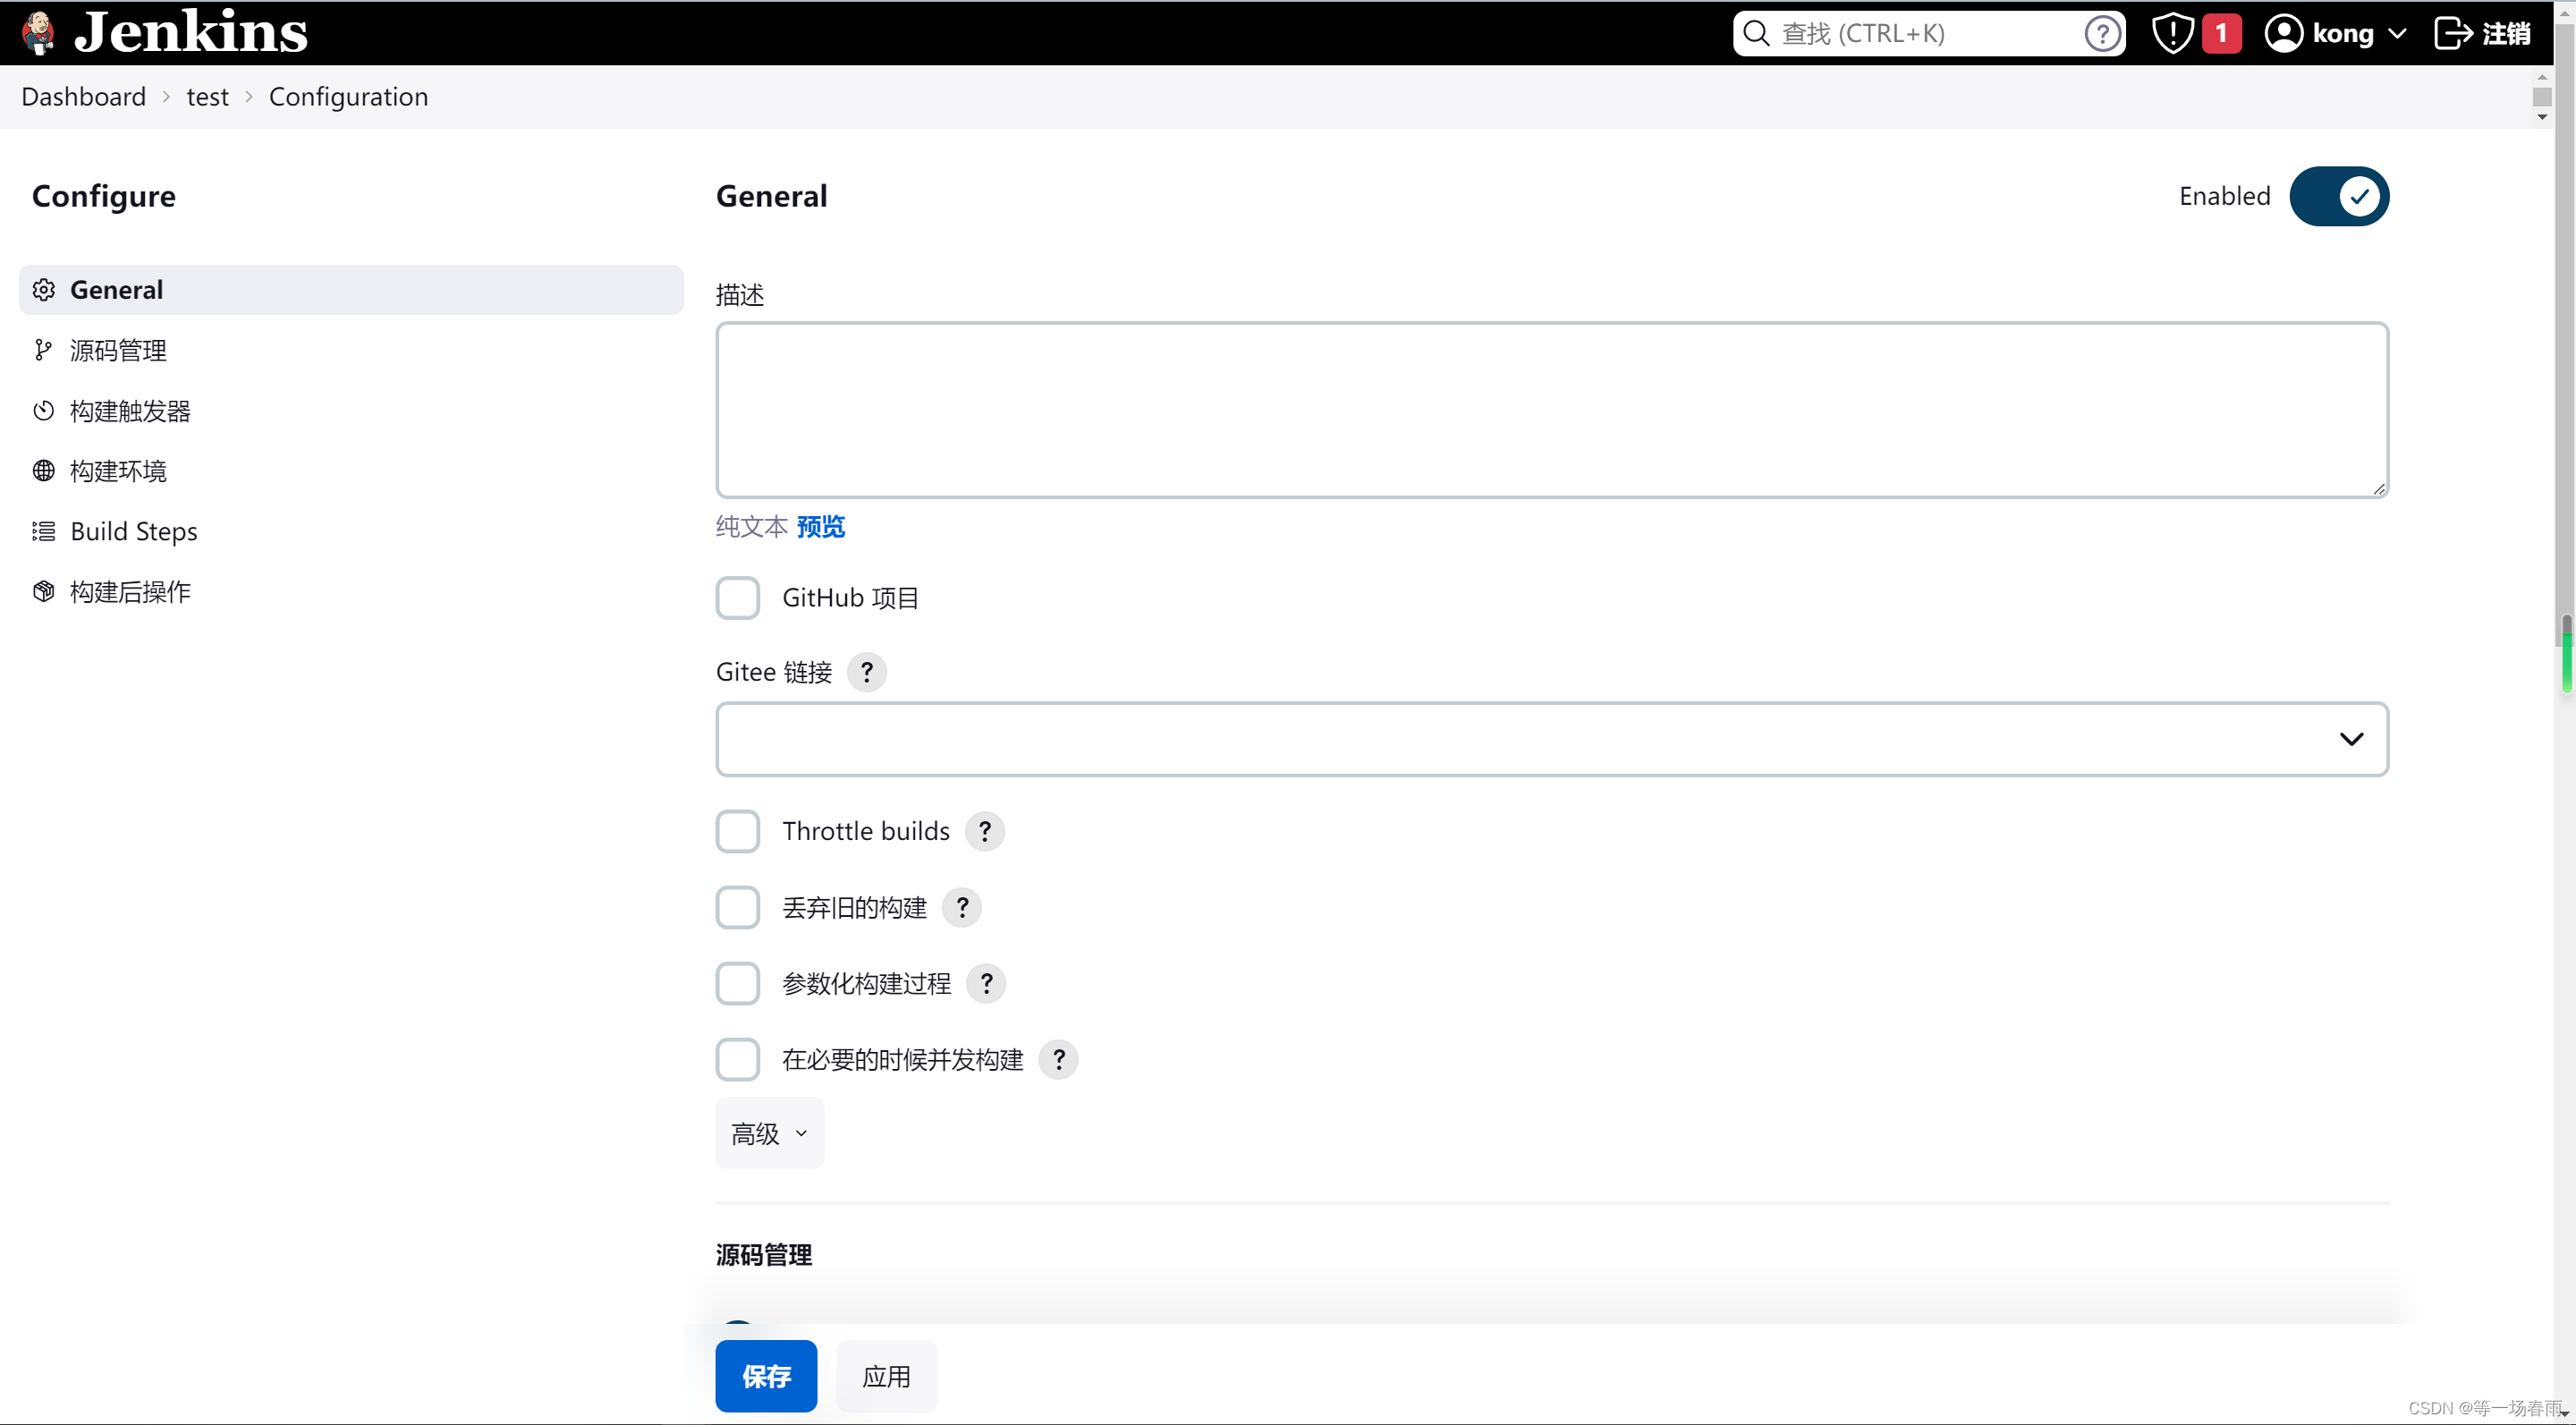Click the 构建触发器 section icon in sidebar
2576x1425 pixels.
coord(44,409)
